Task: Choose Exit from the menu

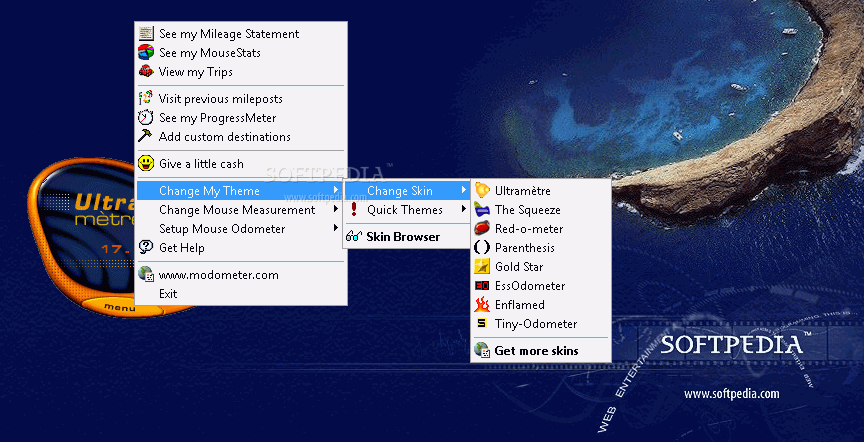Action: [241, 294]
